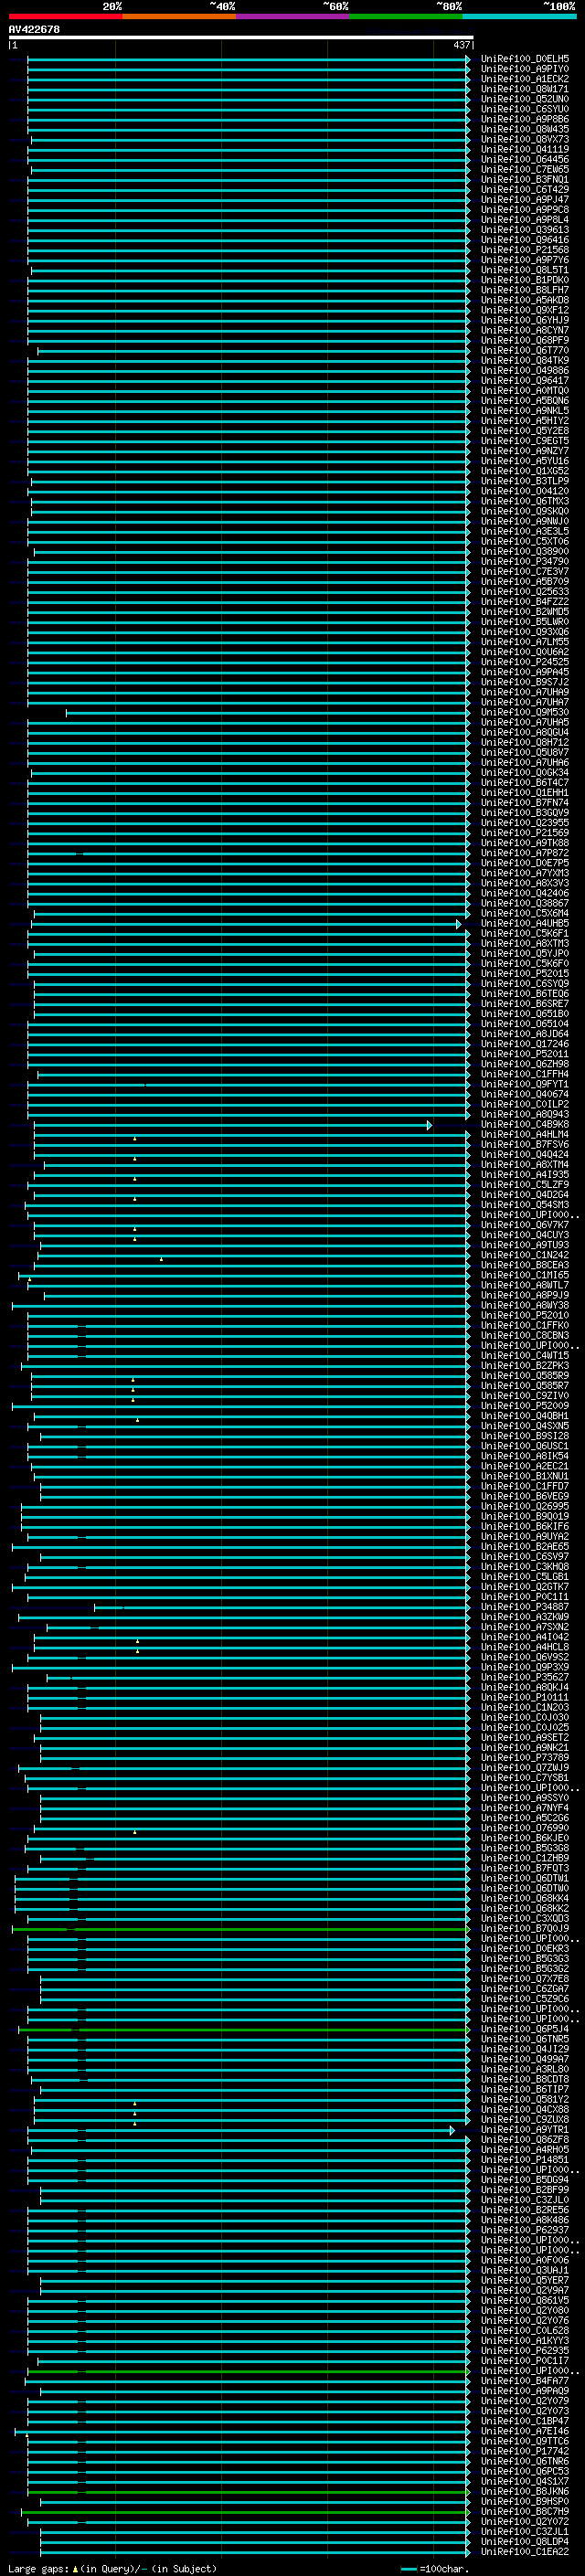Open the UniRef100_C6SYU0 hit
Viewport: 585px width, 2576px height.
pyautogui.click(x=524, y=109)
